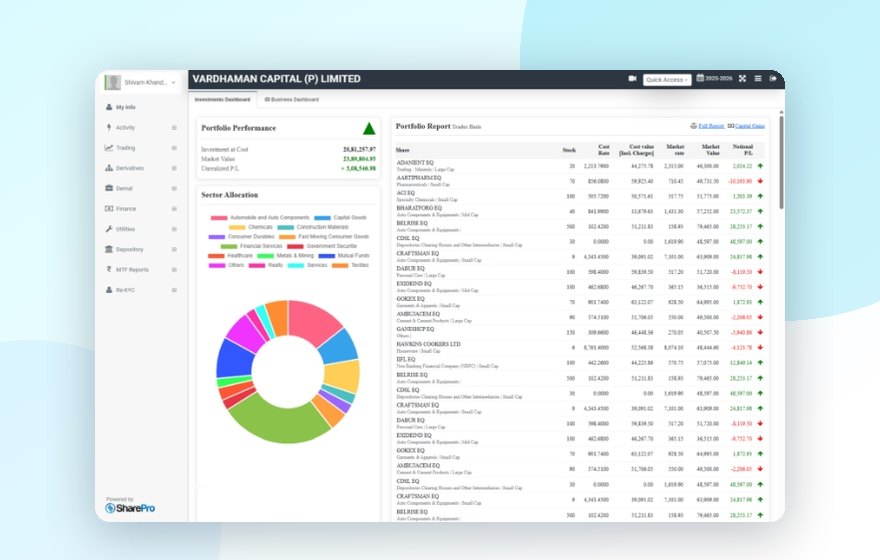Click the Derivatives sidebar icon
This screenshot has height=560, width=880.
(x=109, y=168)
